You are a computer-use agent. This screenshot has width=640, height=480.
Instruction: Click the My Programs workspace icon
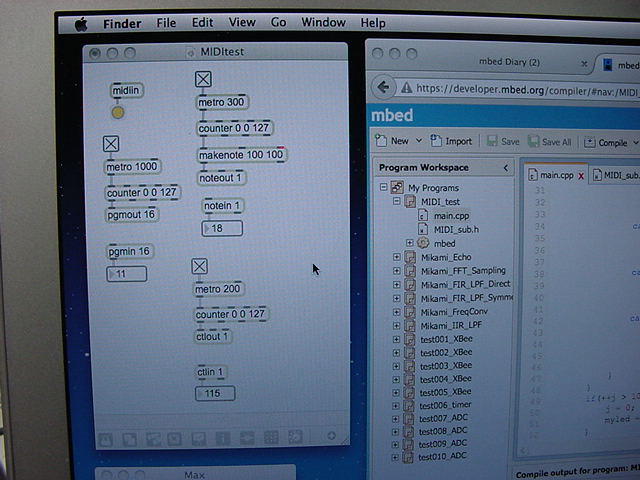click(x=397, y=187)
